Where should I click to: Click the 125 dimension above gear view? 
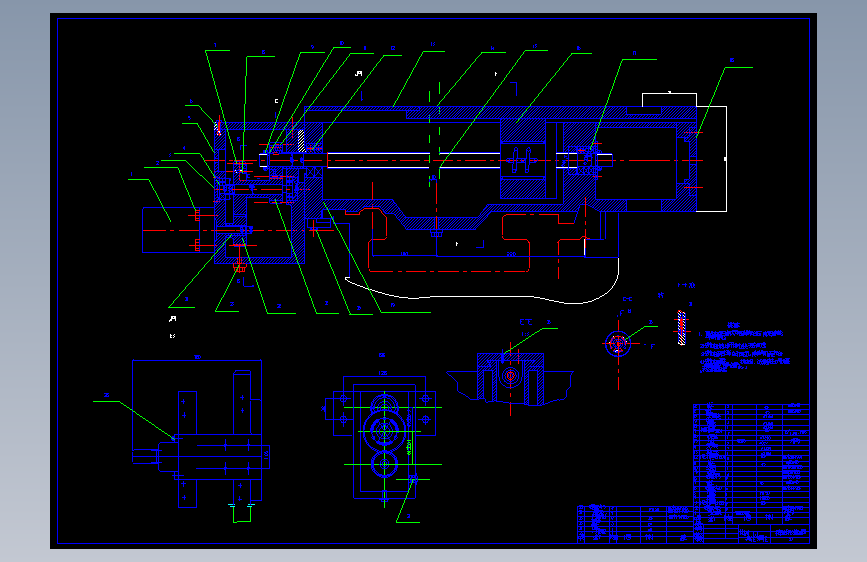click(x=383, y=373)
